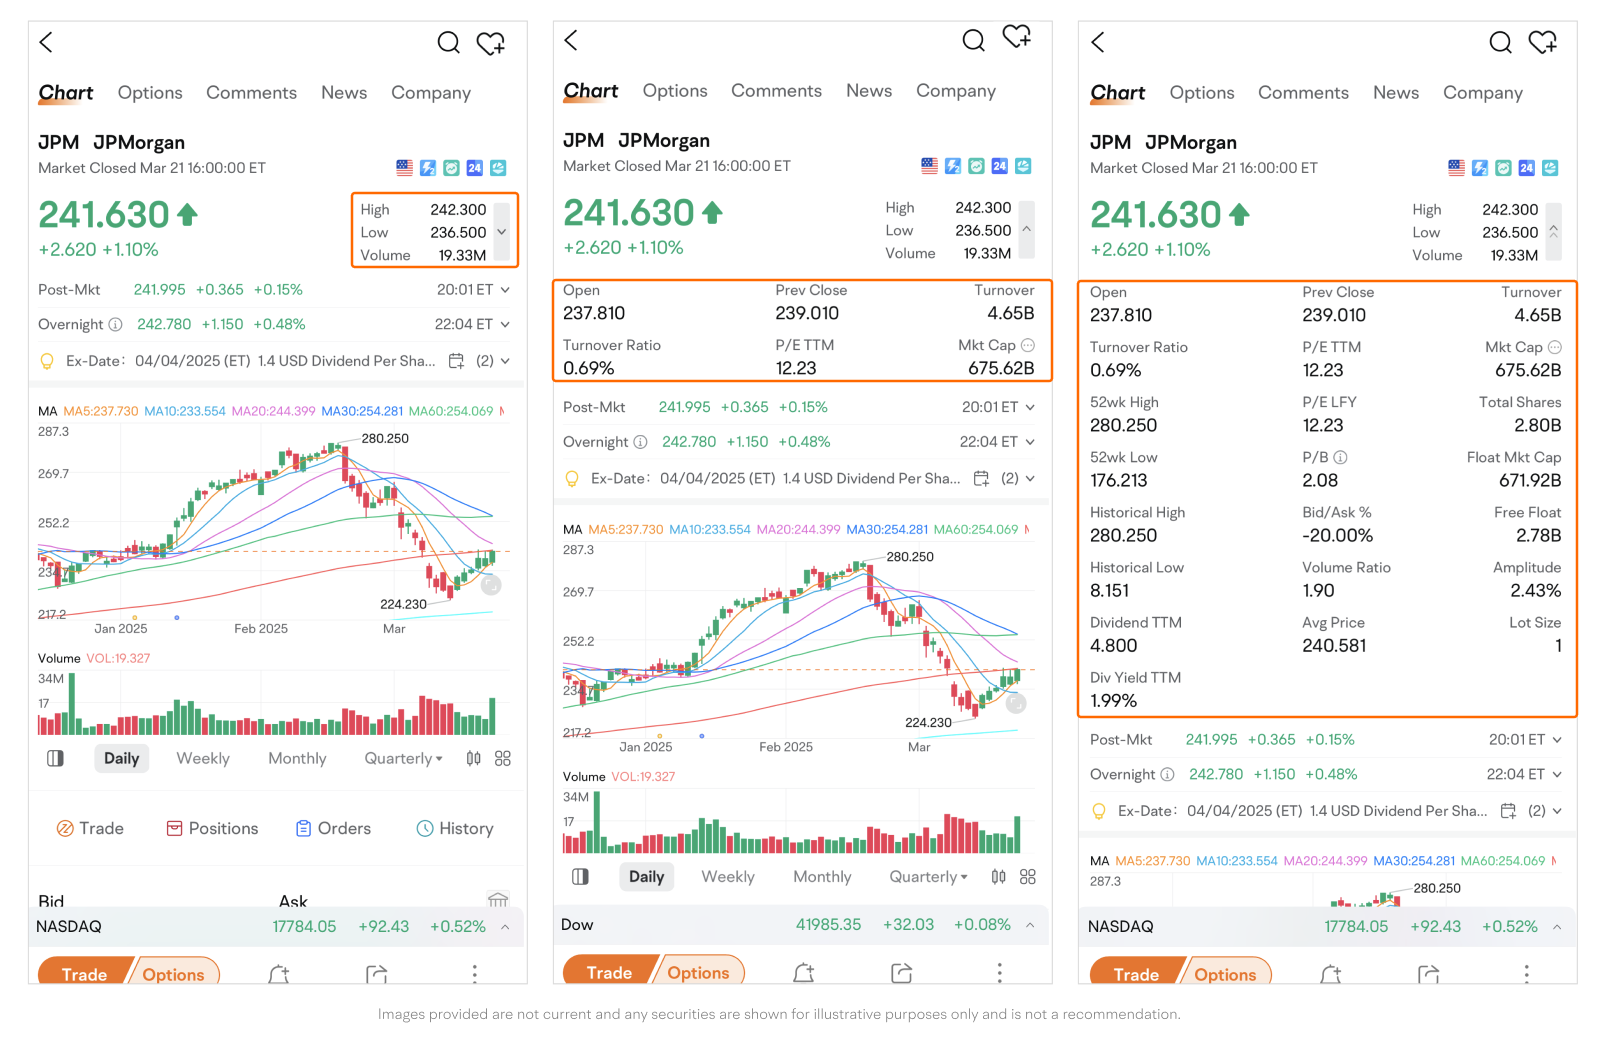The height and width of the screenshot is (1044, 1606).
Task: Open the Company tab in the right screen
Action: 1482,93
